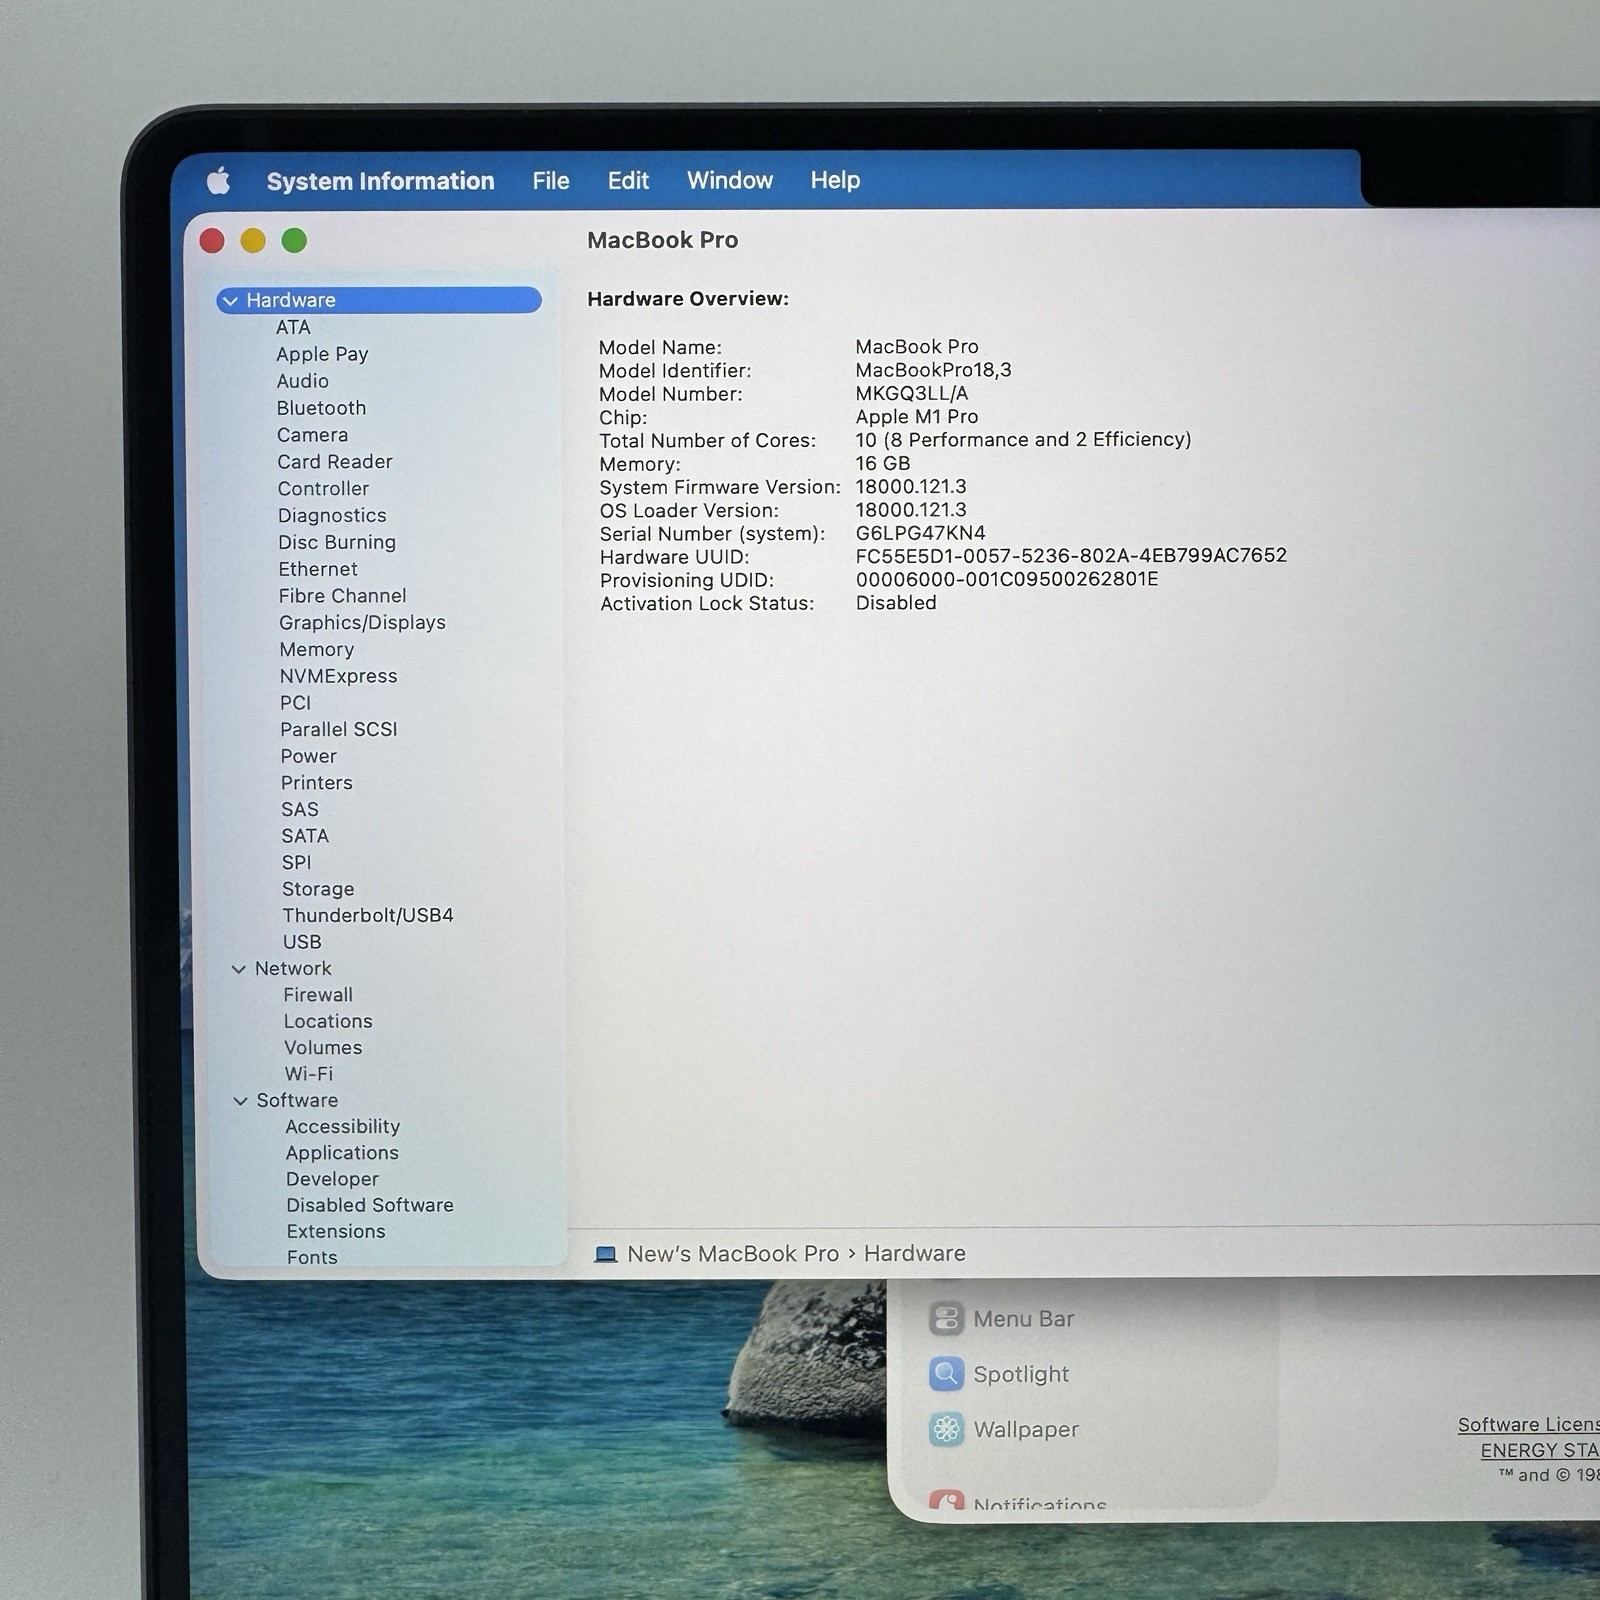Select Wi-Fi in the sidebar
The width and height of the screenshot is (1600, 1600).
click(x=309, y=1074)
